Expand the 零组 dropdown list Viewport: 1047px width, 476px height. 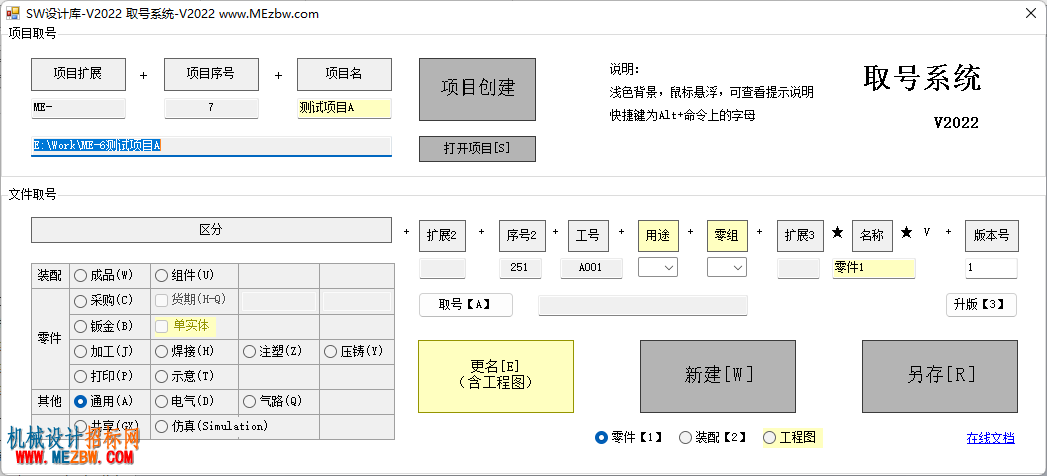pyautogui.click(x=727, y=267)
